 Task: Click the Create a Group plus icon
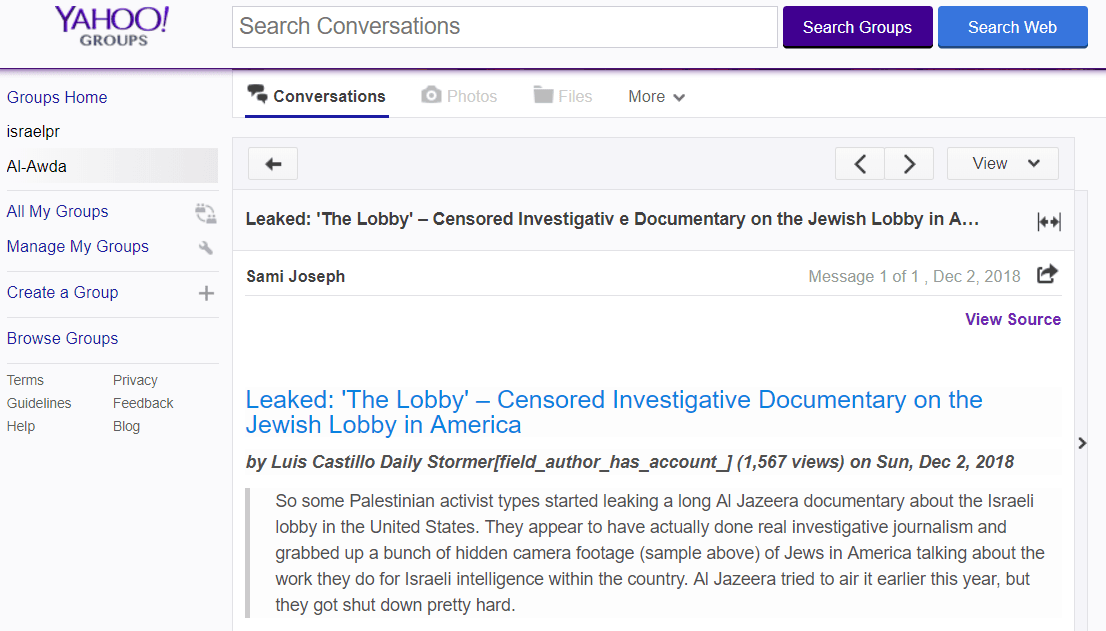[x=206, y=293]
